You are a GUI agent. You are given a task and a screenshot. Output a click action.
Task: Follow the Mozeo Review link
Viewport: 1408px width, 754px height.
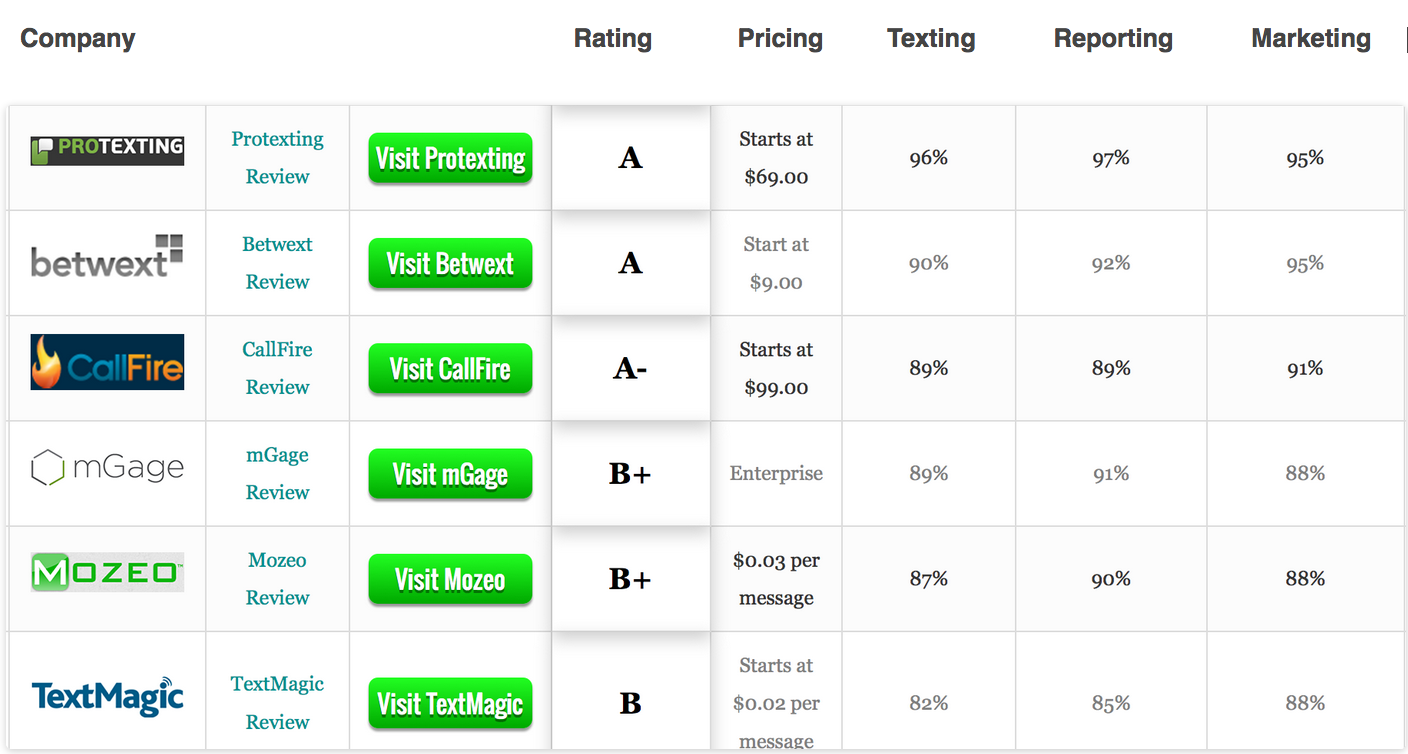point(277,579)
